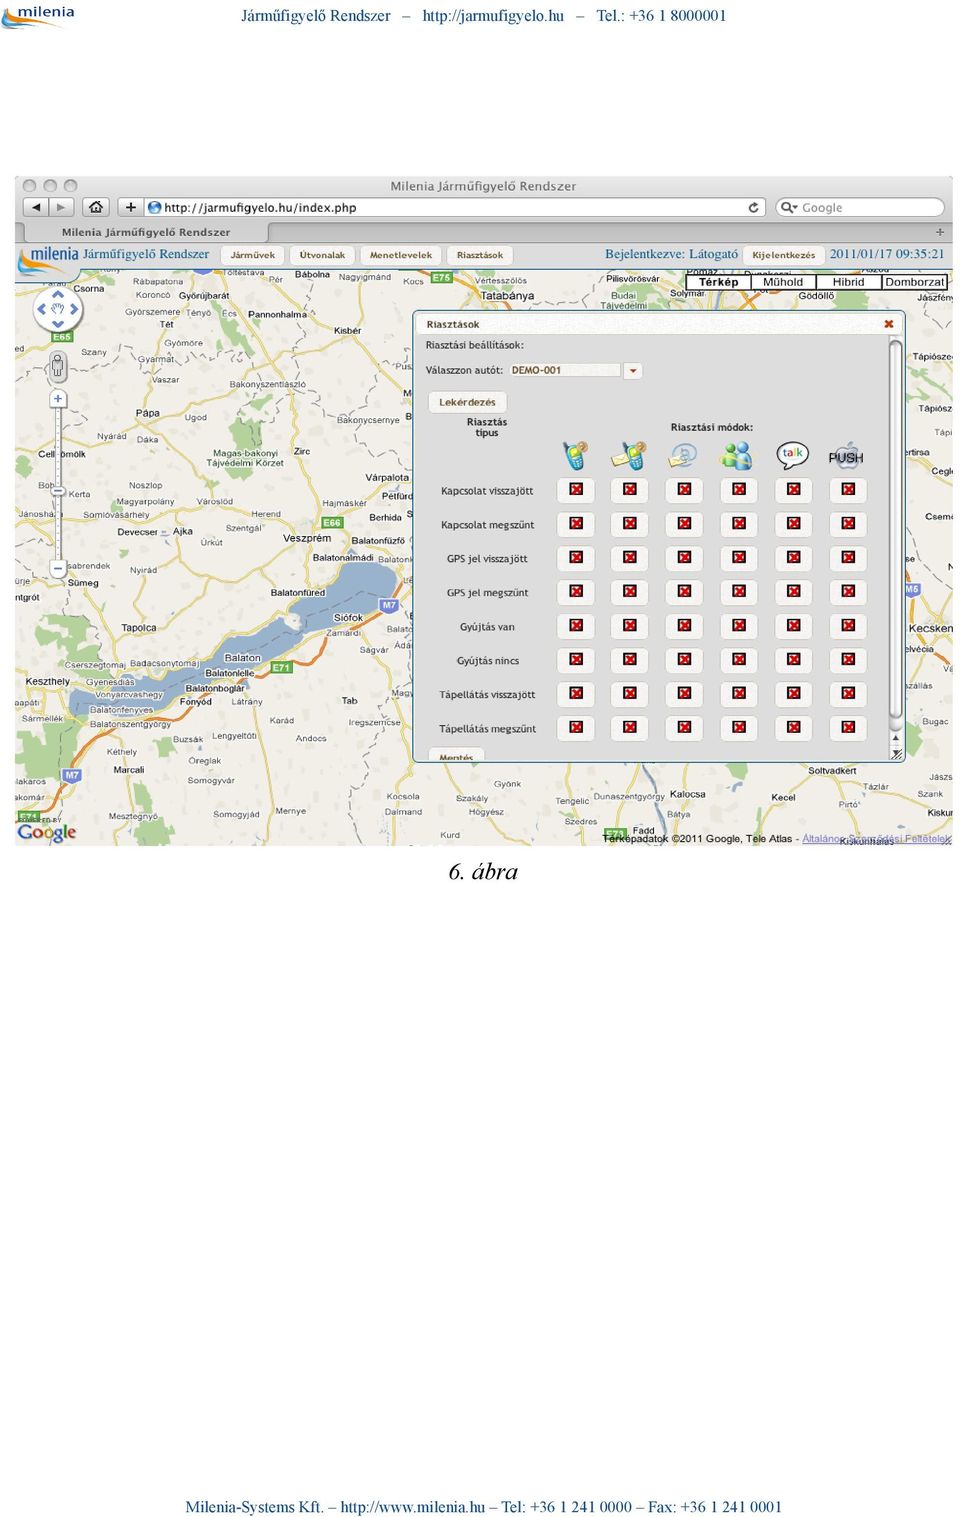Open the Általános Szerződési Feltételek link
This screenshot has width=960, height=1517.
[876, 839]
